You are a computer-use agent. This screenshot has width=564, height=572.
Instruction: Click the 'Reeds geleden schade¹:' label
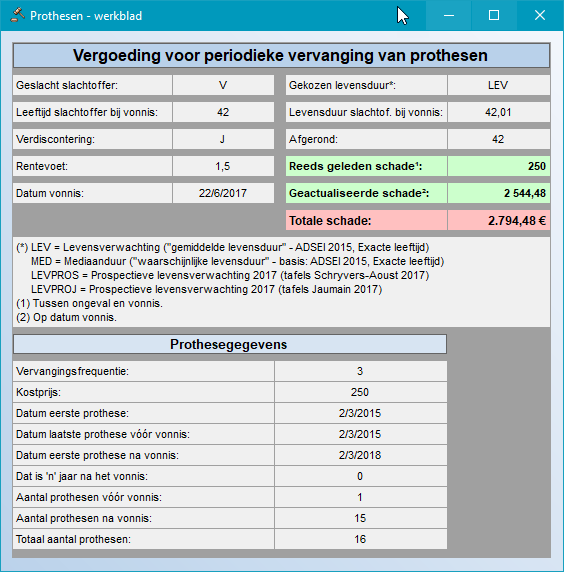coord(366,166)
